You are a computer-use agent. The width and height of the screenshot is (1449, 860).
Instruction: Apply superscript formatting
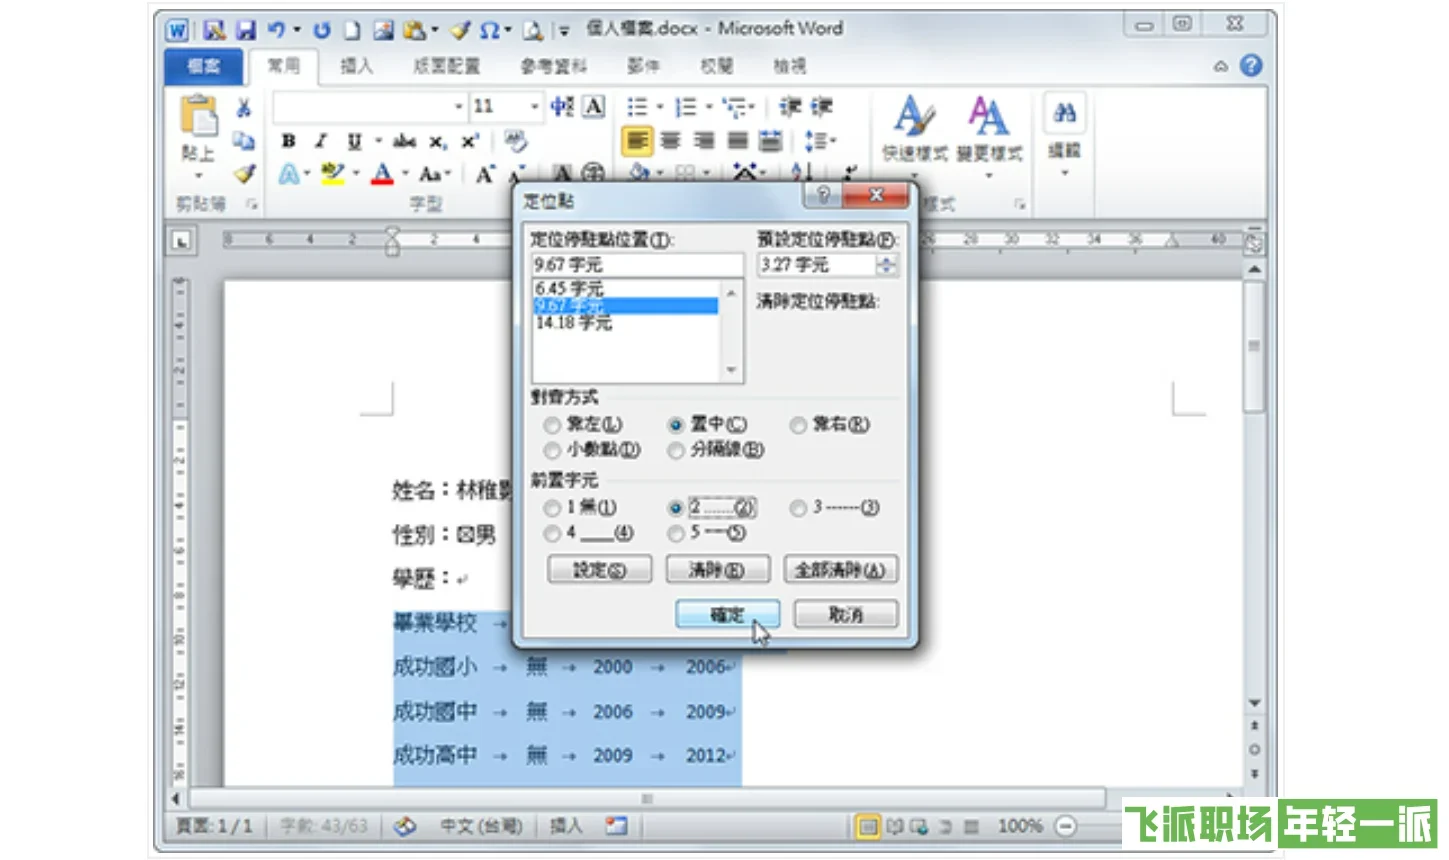point(469,141)
